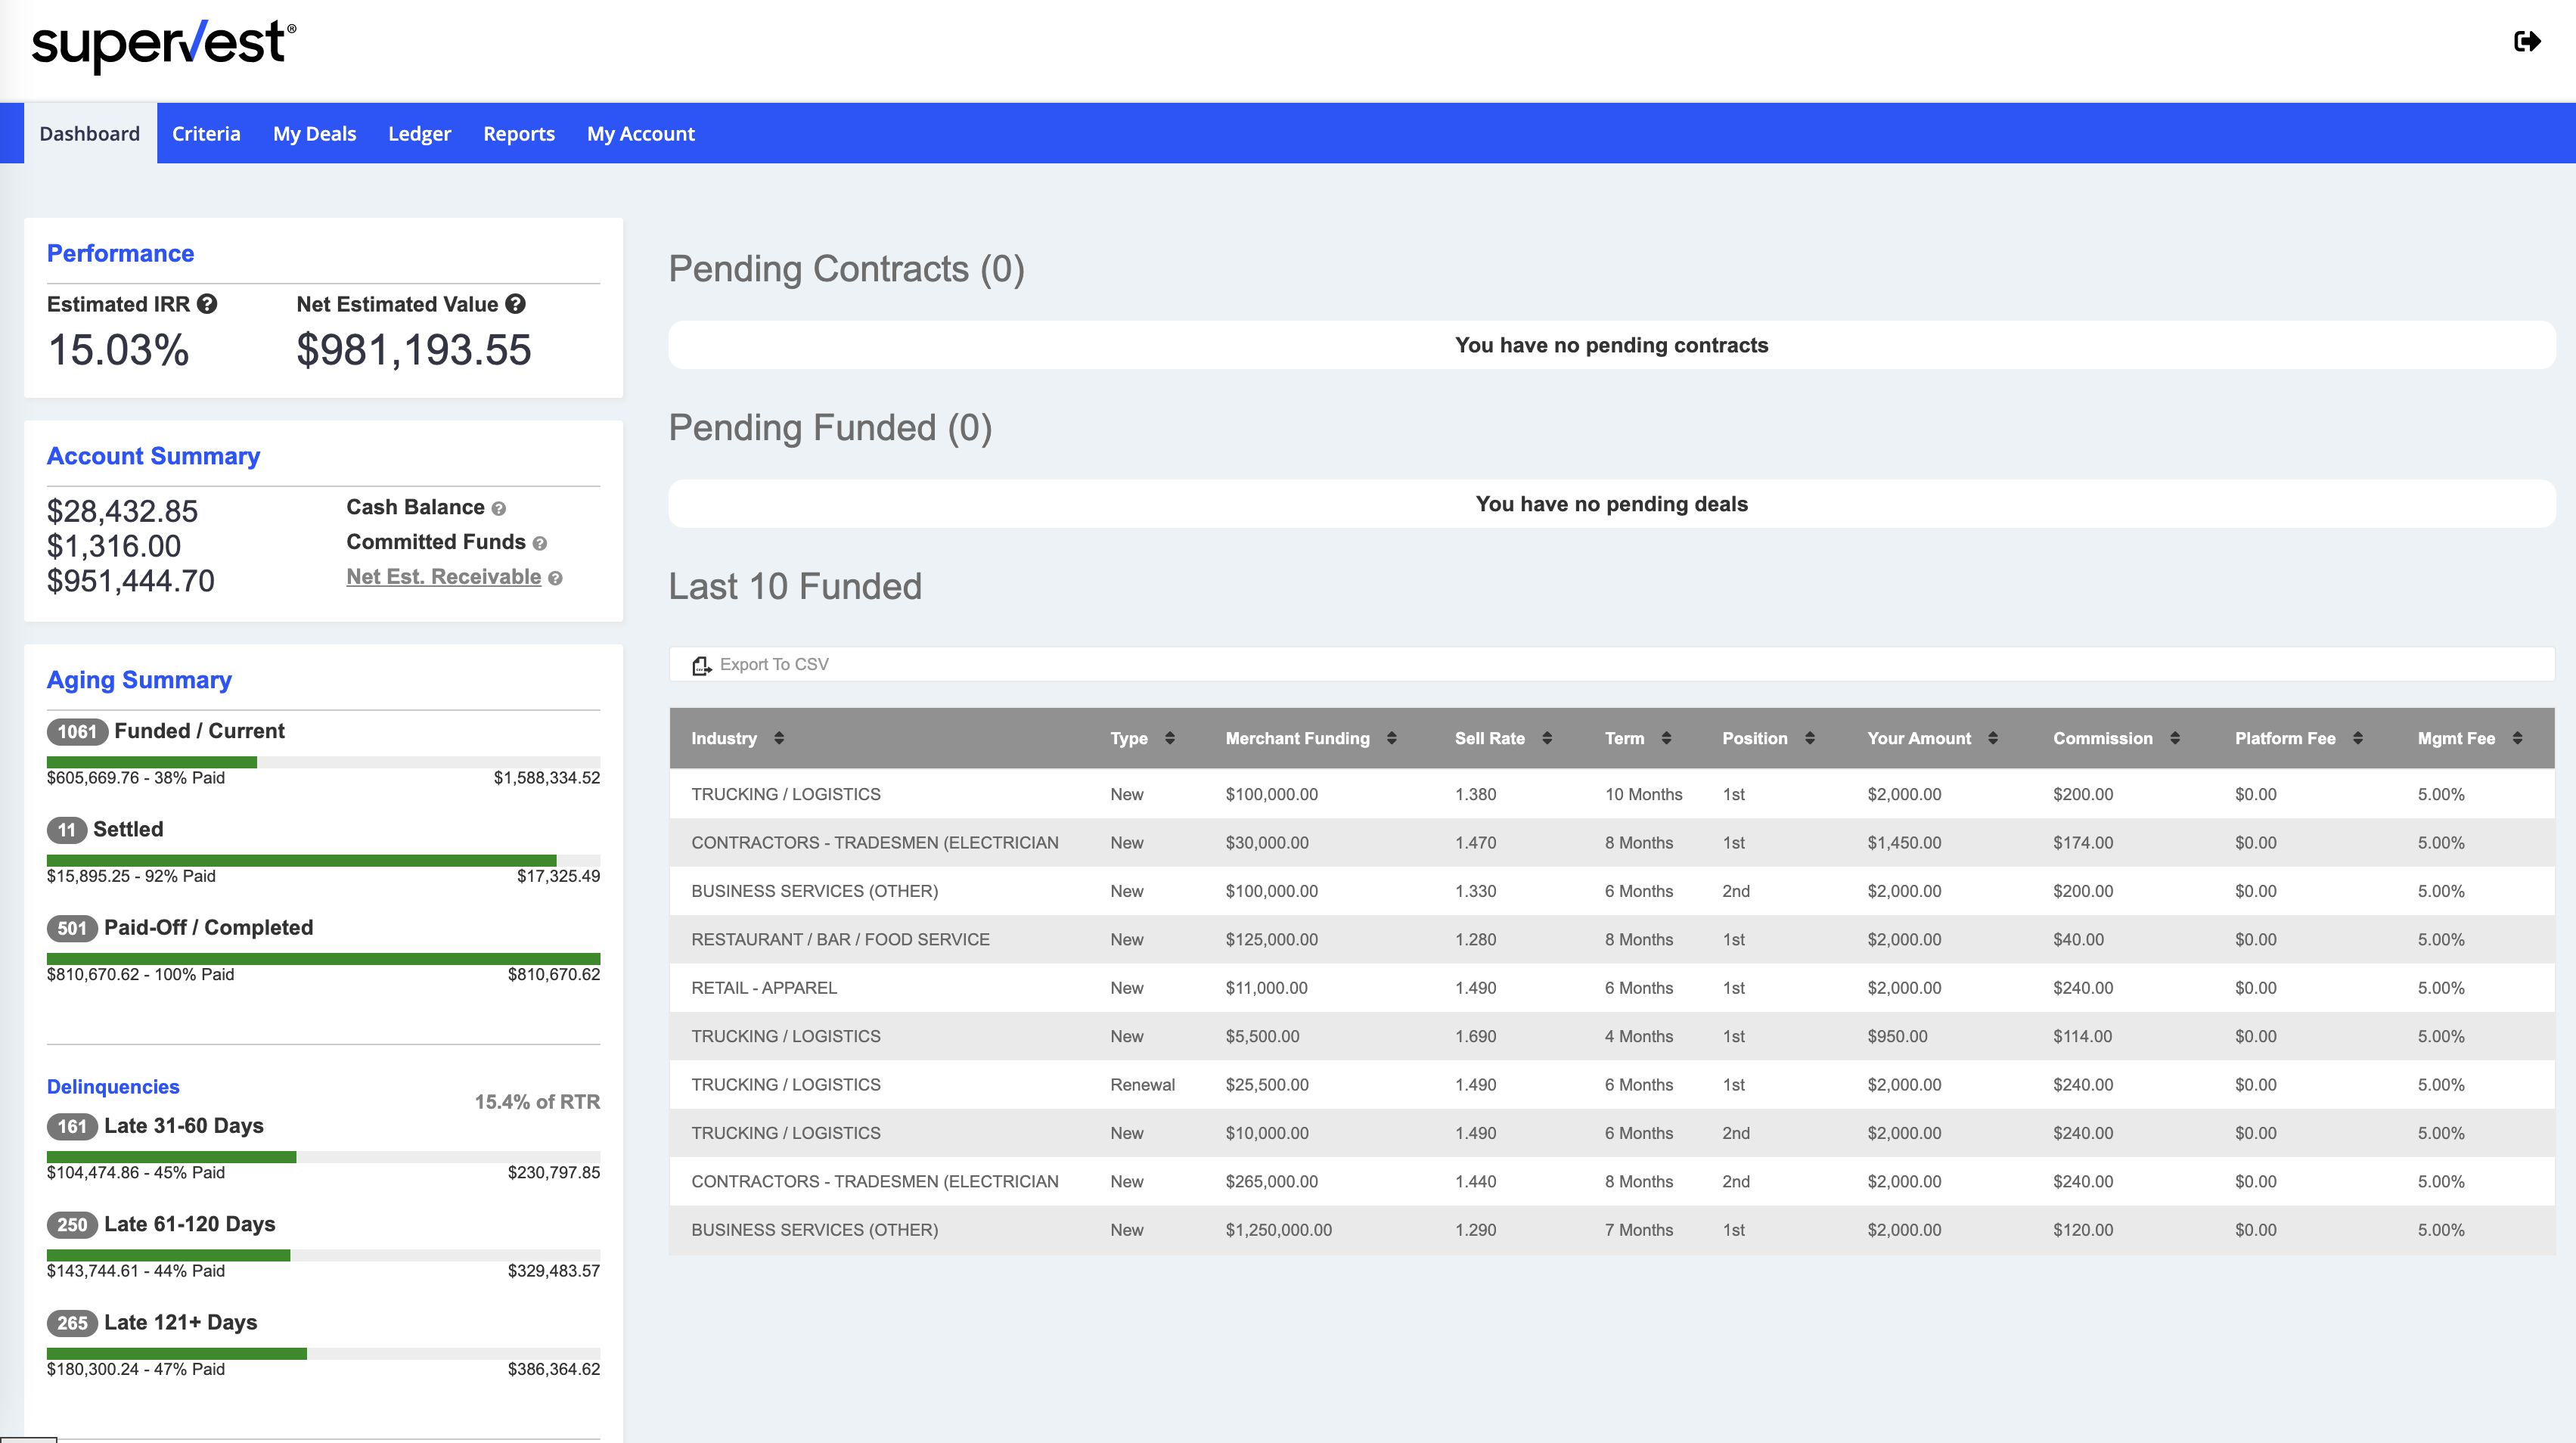Click the Supervest logo
Image resolution: width=2576 pixels, height=1443 pixels.
coord(163,45)
